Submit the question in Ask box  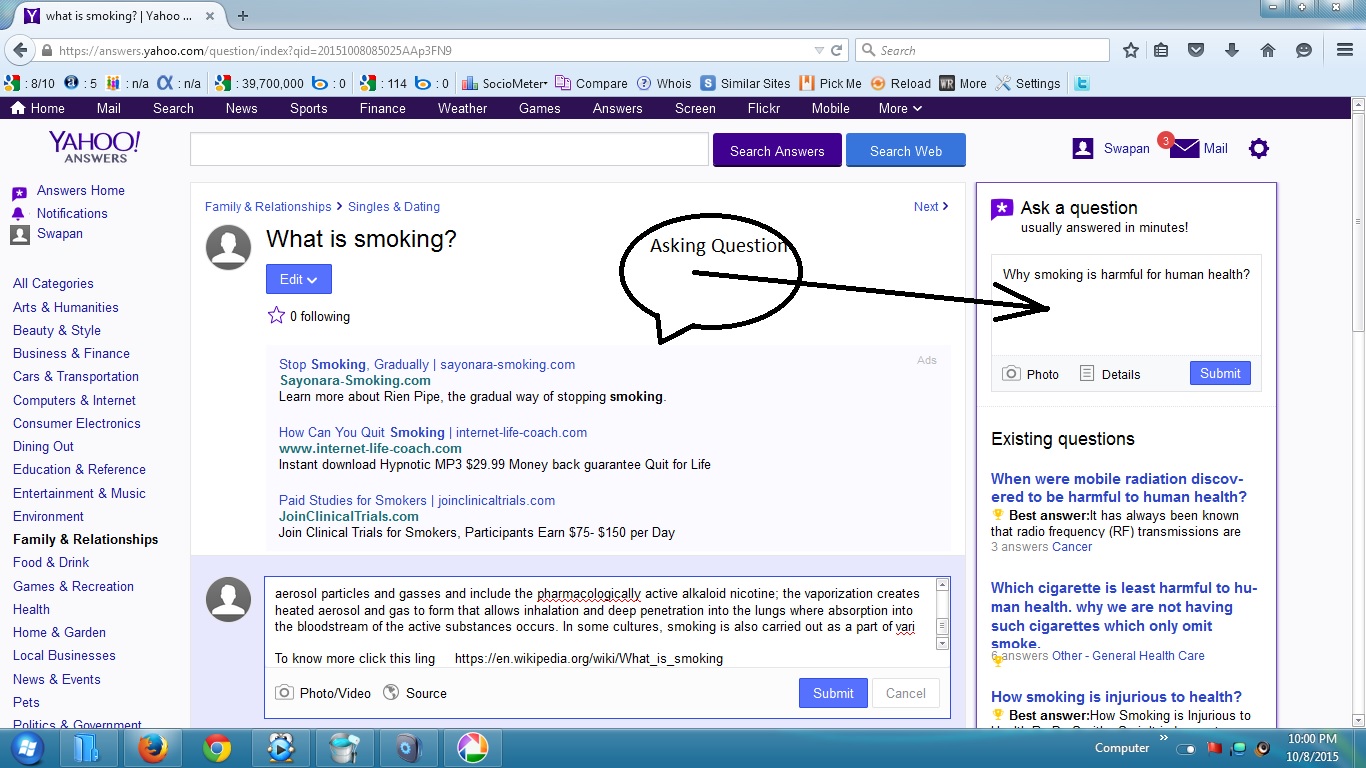tap(1220, 373)
